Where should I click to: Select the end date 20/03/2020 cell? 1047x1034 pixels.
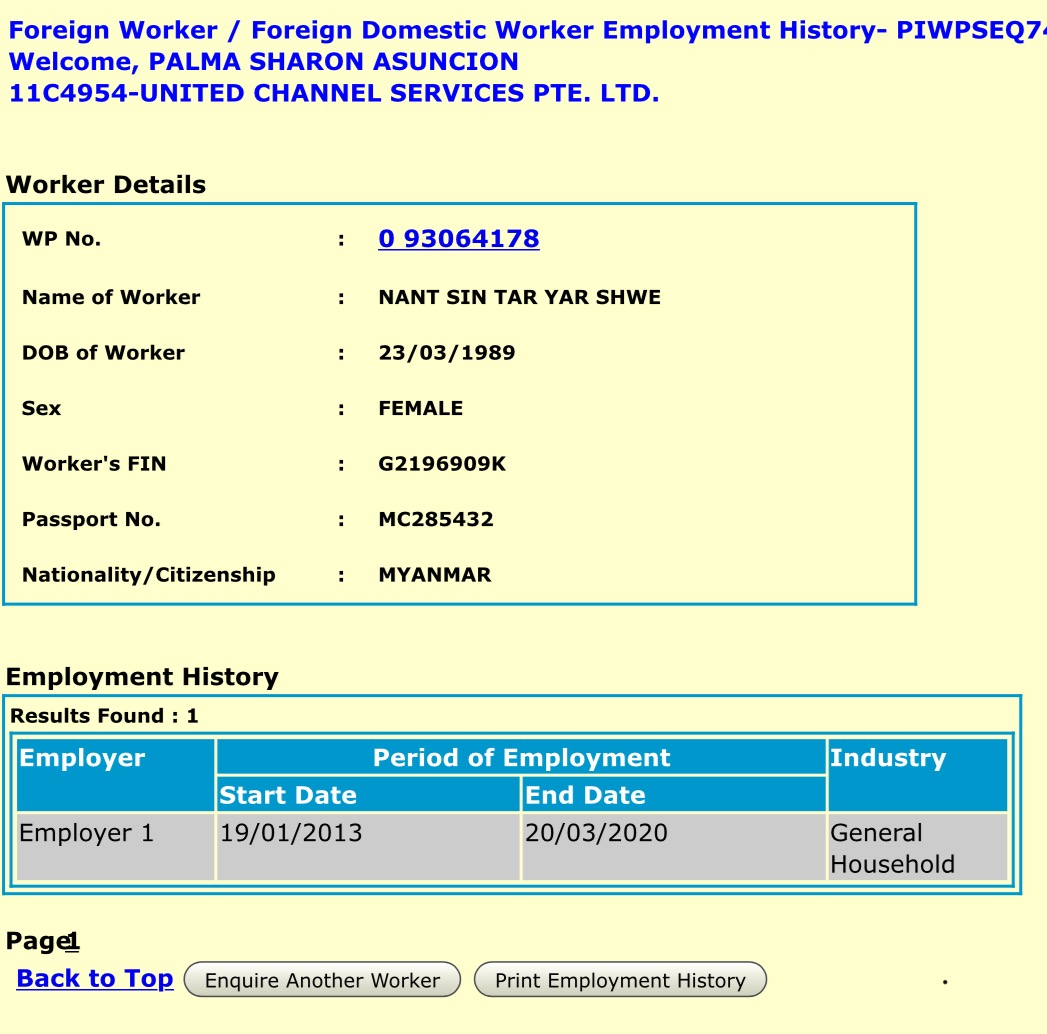(673, 847)
